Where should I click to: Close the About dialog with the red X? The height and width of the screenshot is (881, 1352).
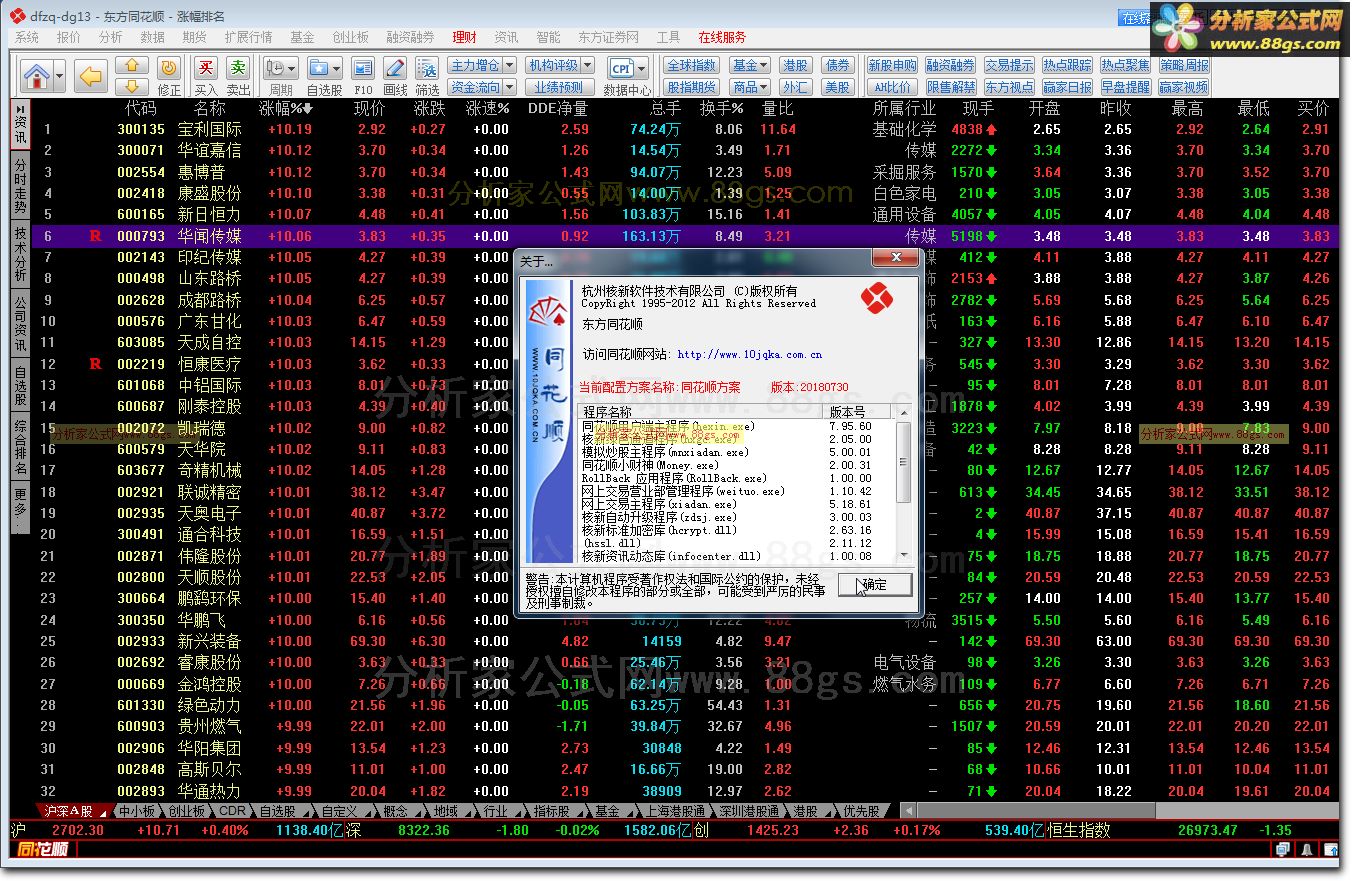(895, 258)
